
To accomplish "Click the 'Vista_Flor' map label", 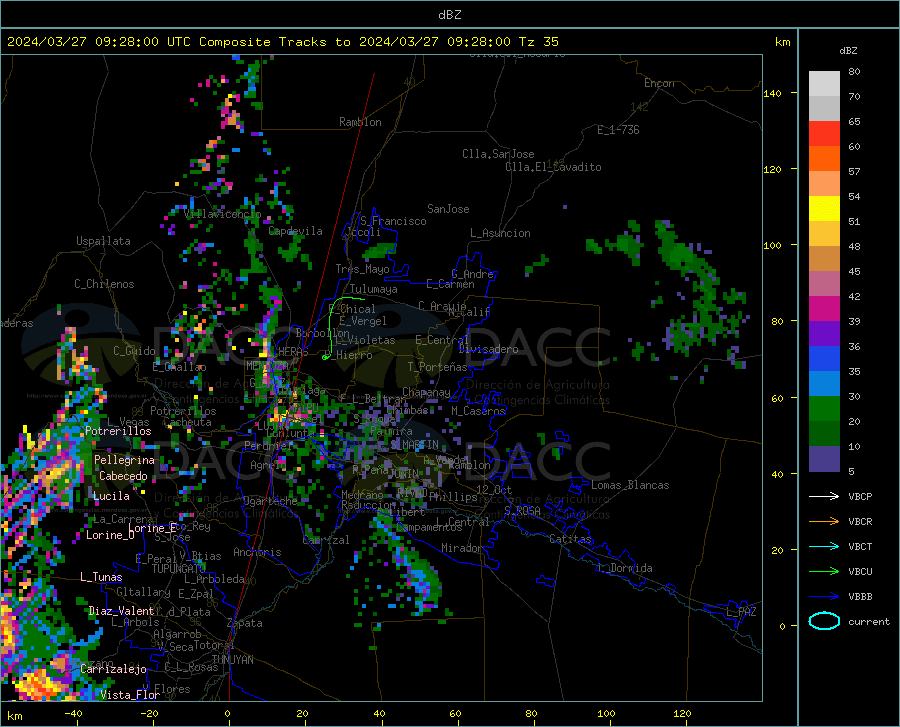I will (130, 694).
